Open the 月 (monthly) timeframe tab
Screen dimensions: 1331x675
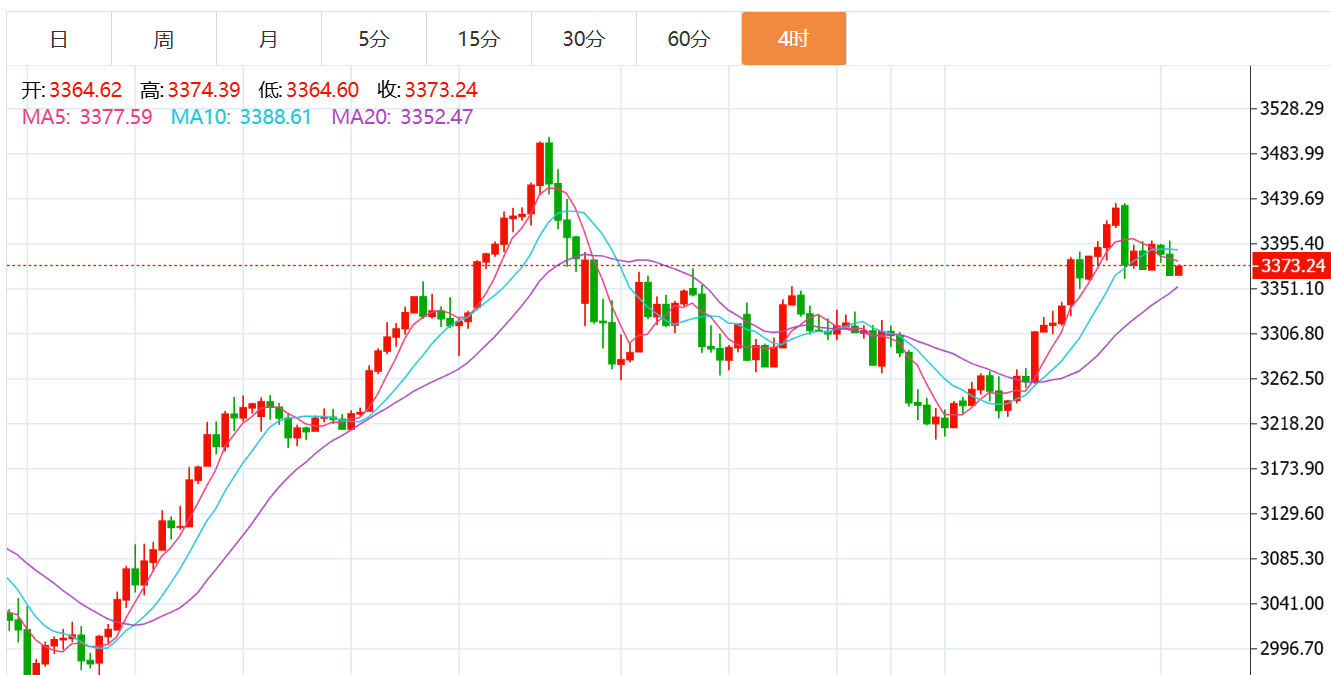[269, 39]
